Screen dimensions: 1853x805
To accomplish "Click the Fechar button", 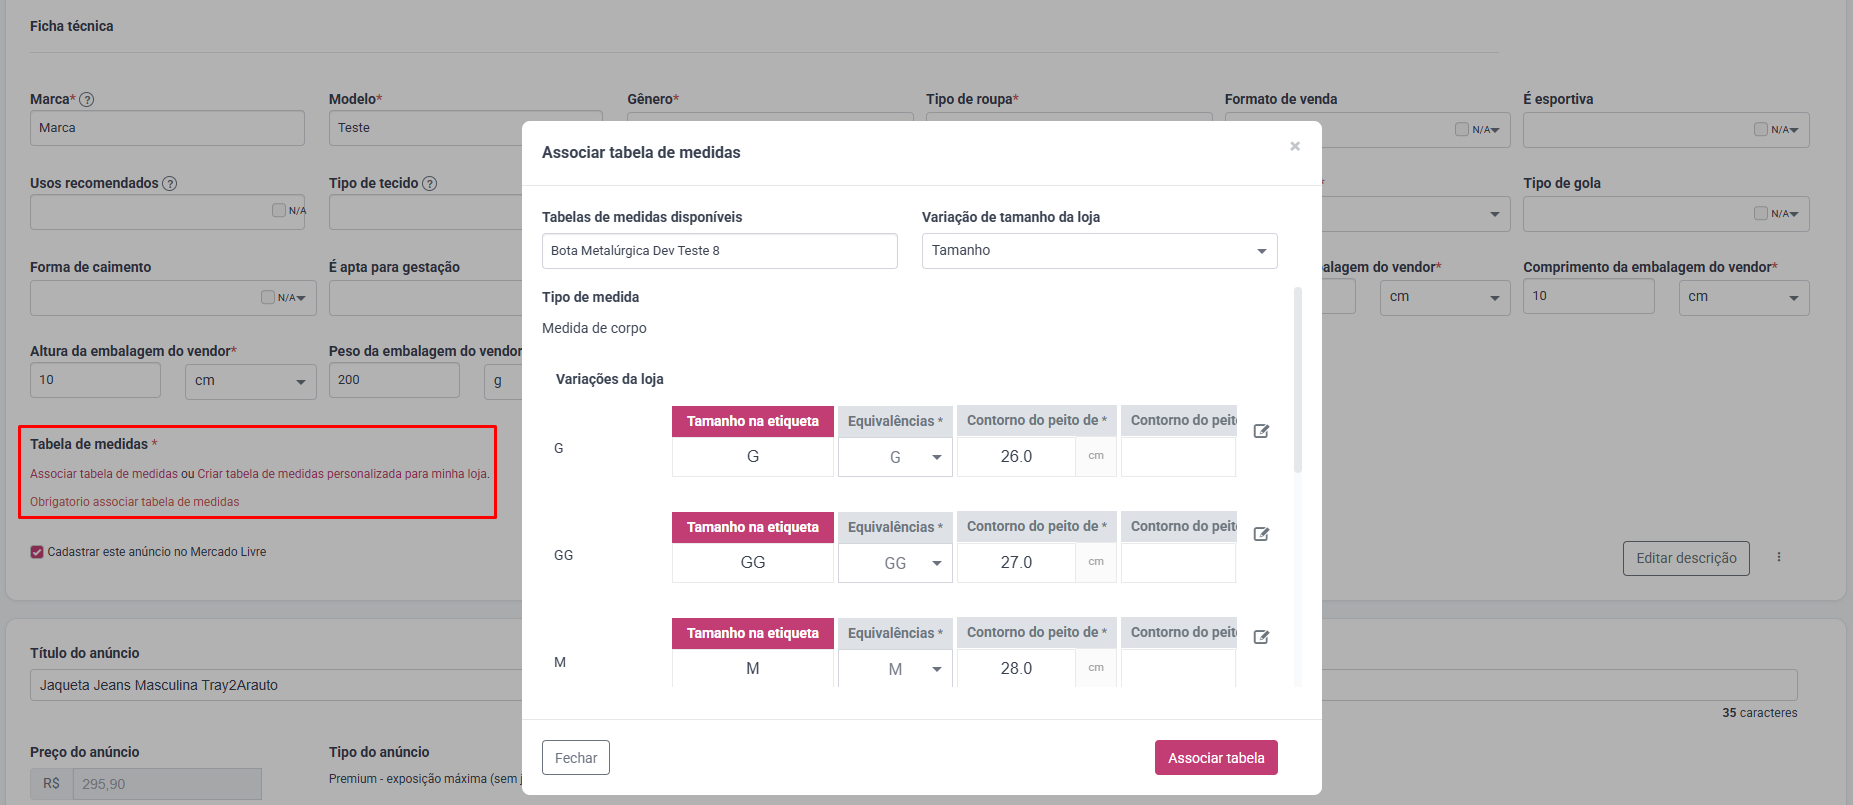I will (576, 758).
